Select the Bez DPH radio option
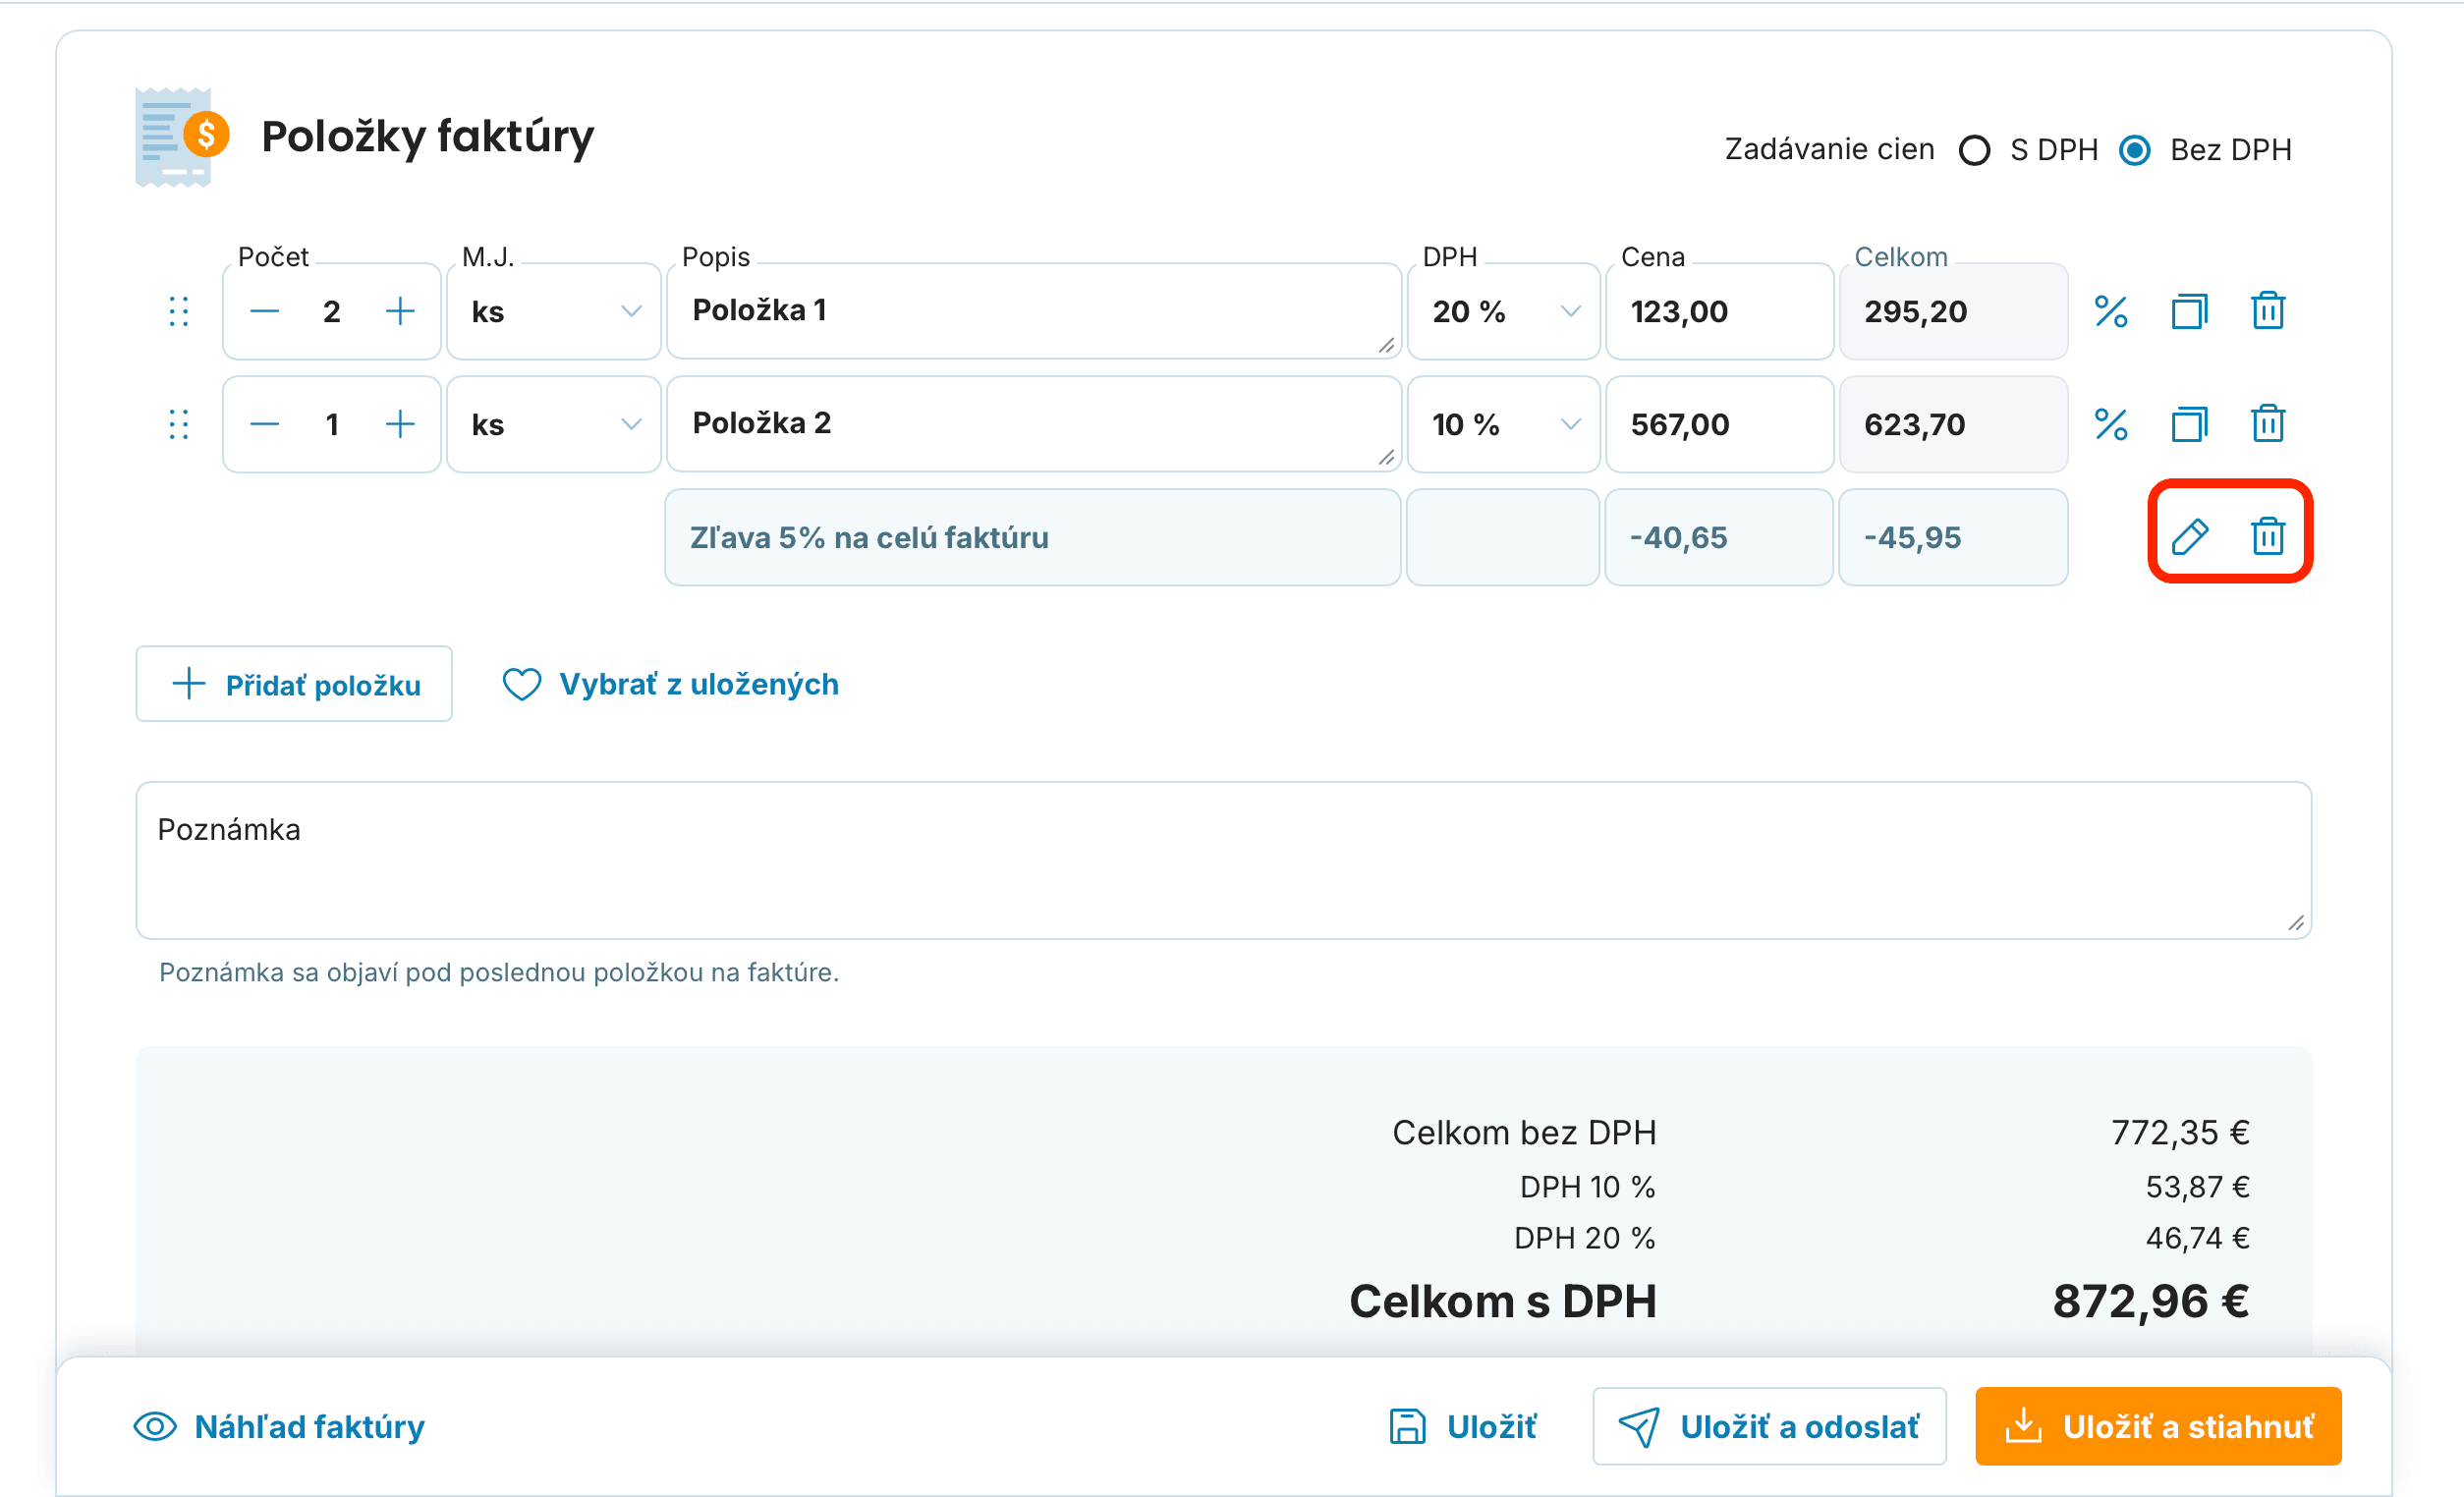 click(x=2134, y=150)
